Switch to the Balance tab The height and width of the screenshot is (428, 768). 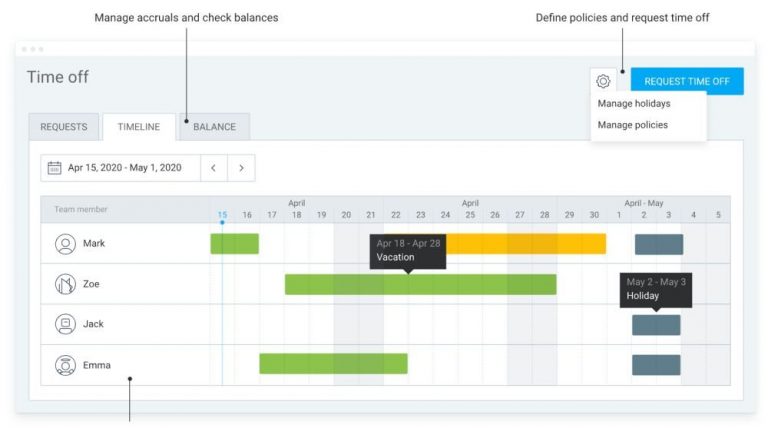click(214, 127)
